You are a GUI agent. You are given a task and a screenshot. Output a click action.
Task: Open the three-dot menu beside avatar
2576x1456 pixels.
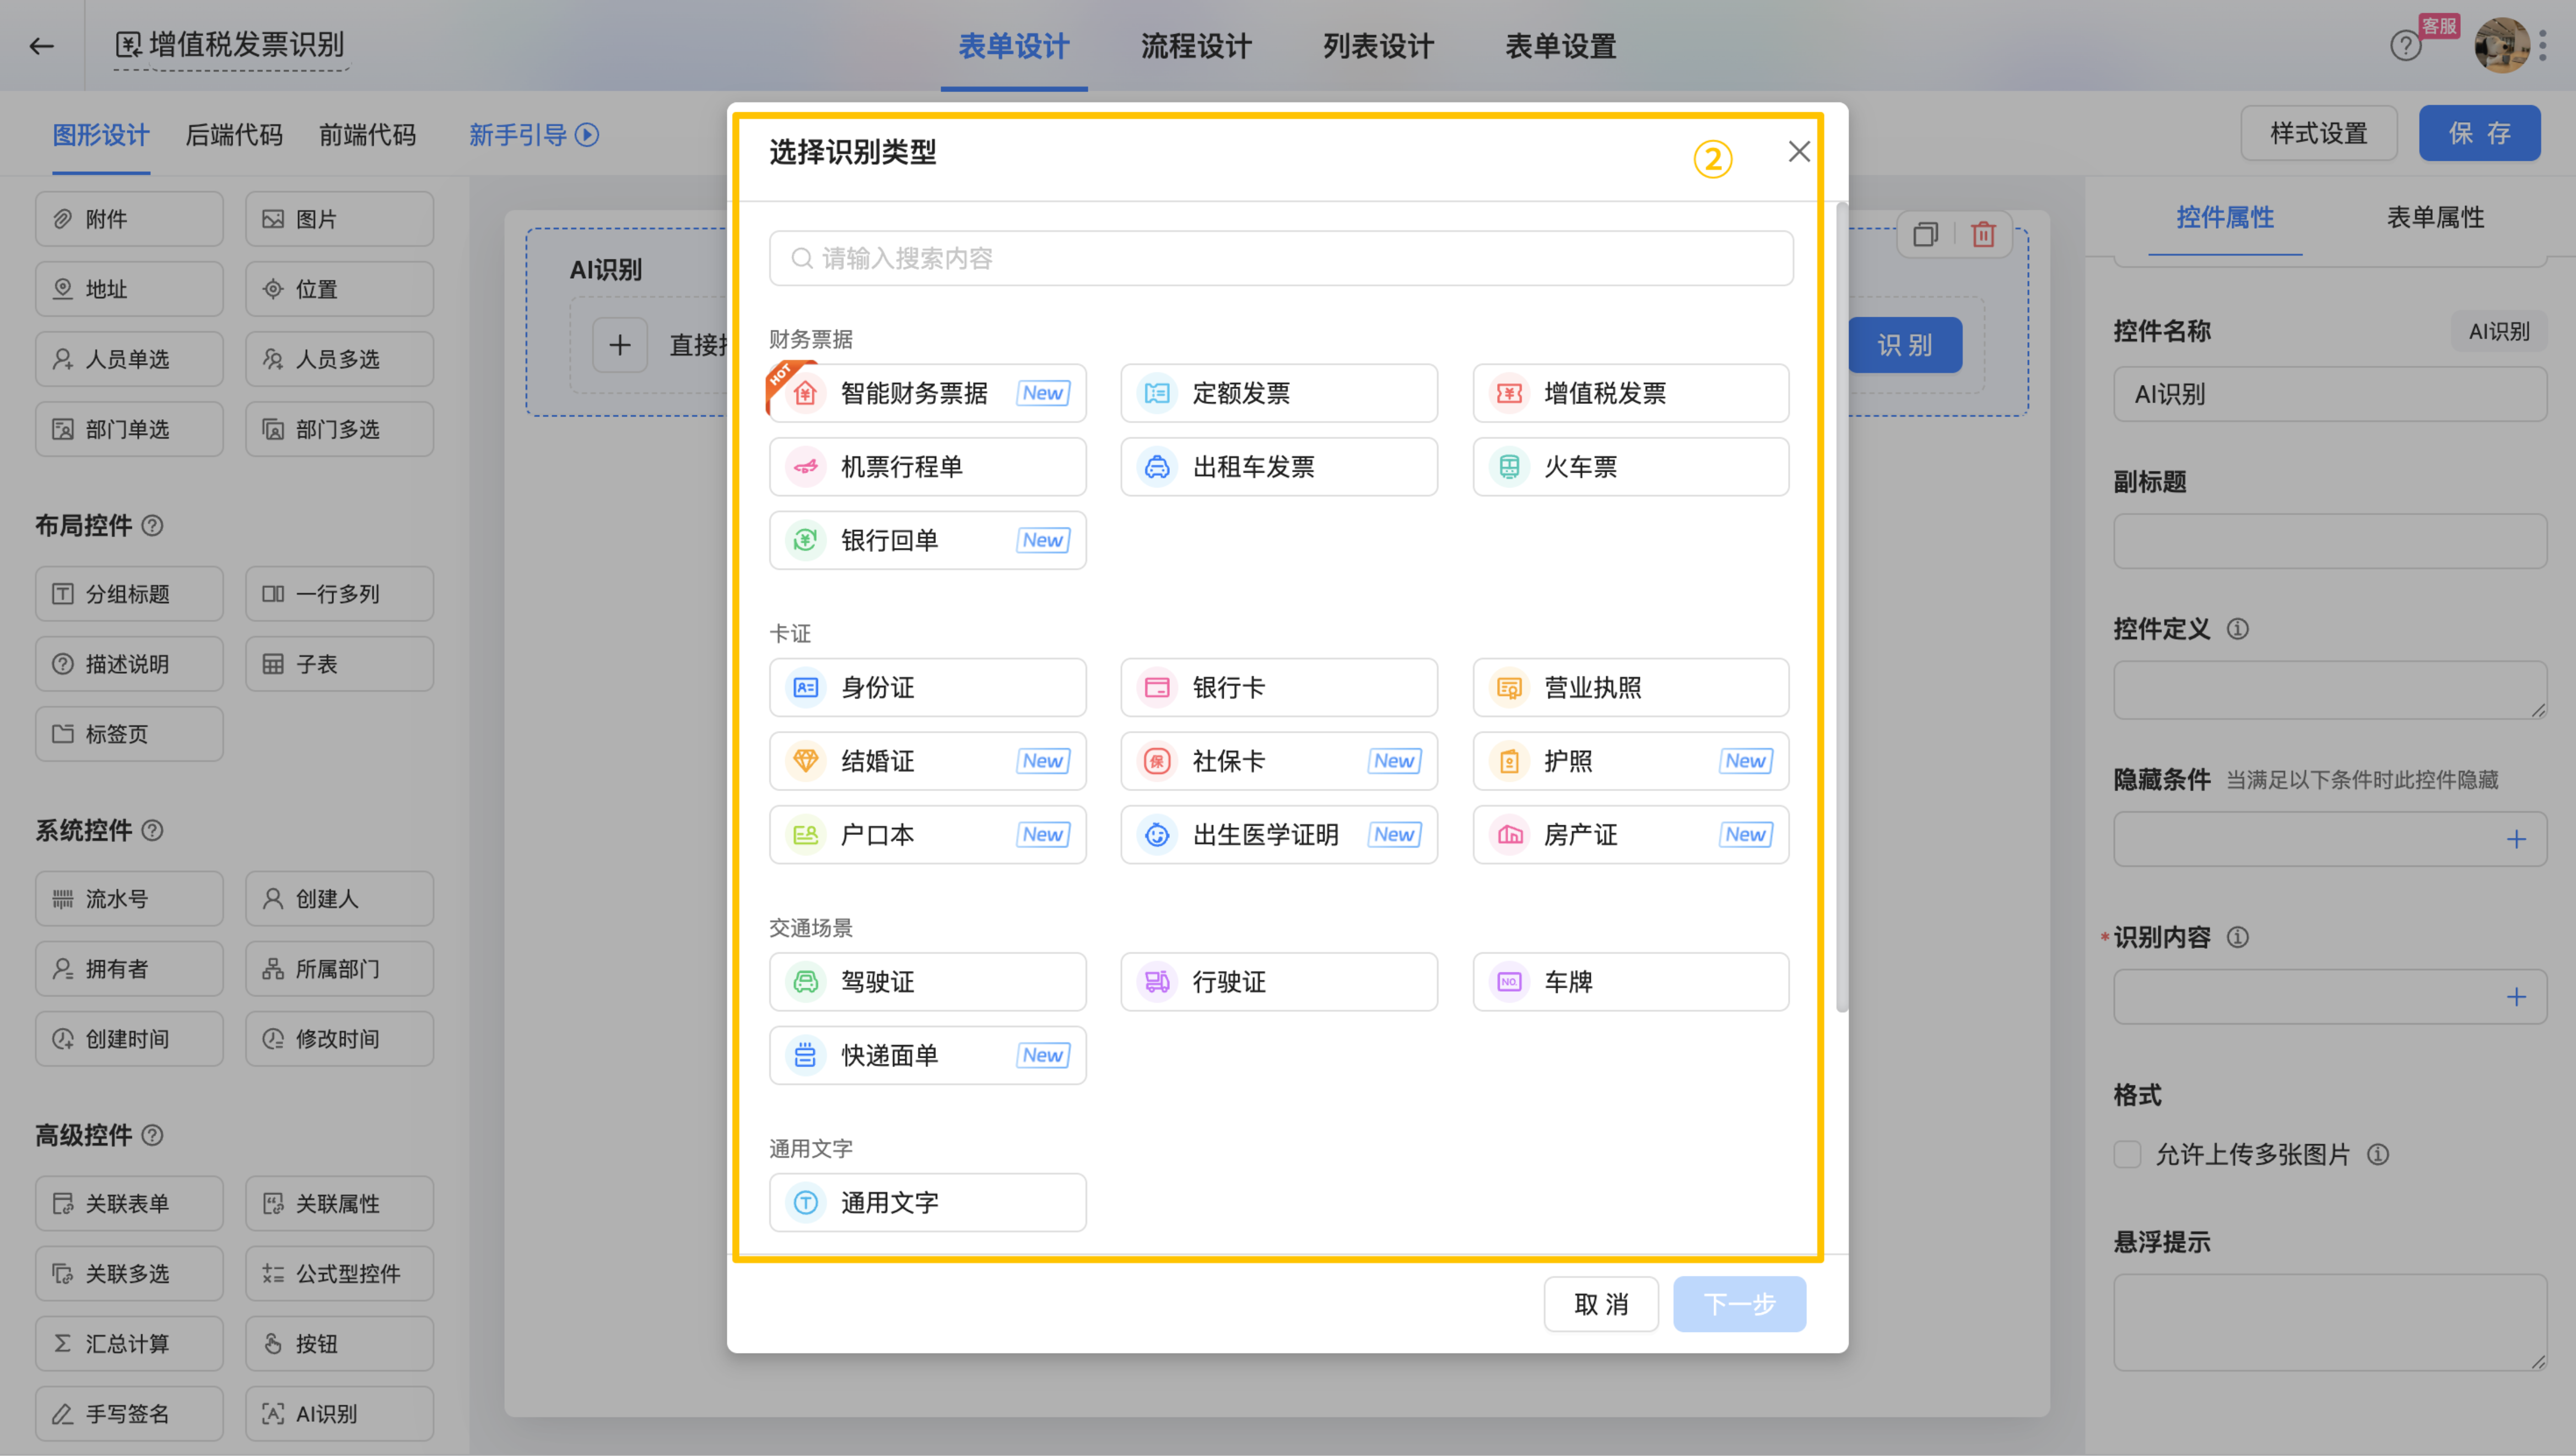[2543, 46]
